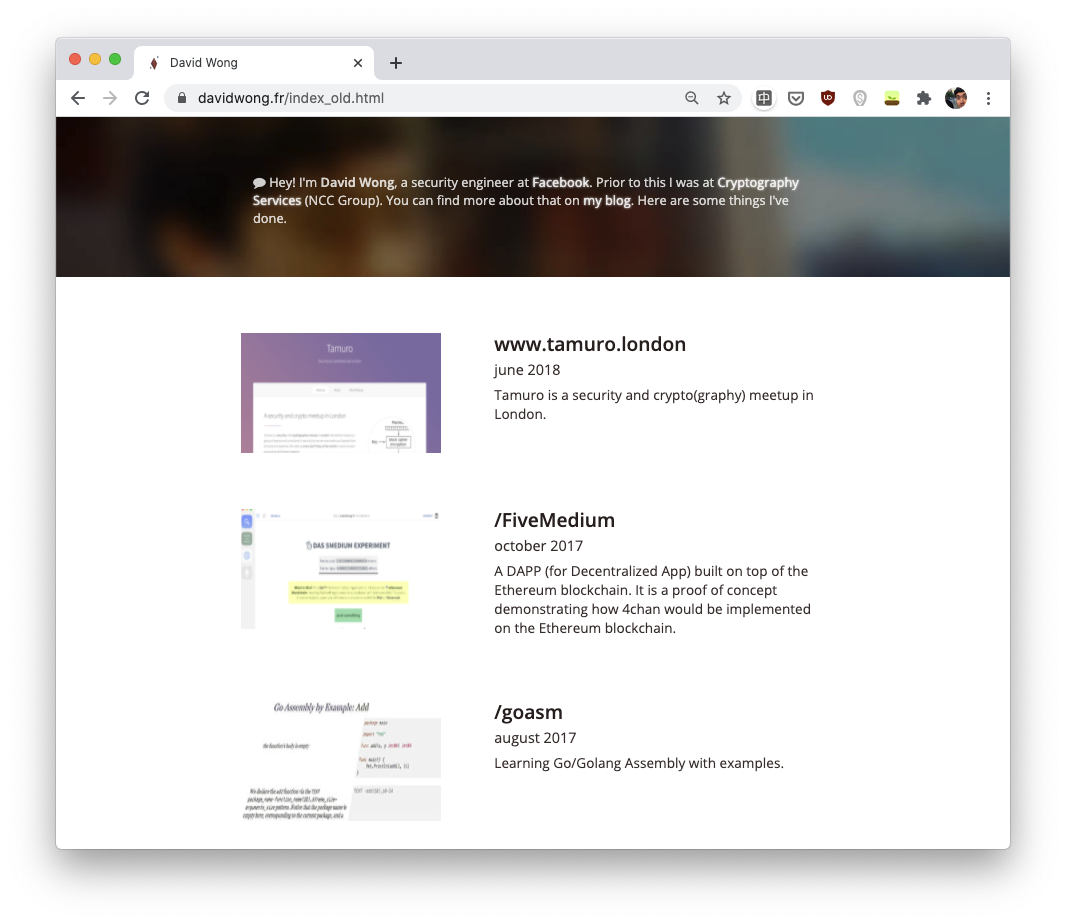The height and width of the screenshot is (923, 1066).
Task: Open the uBlock Origin shield extension
Action: (827, 98)
